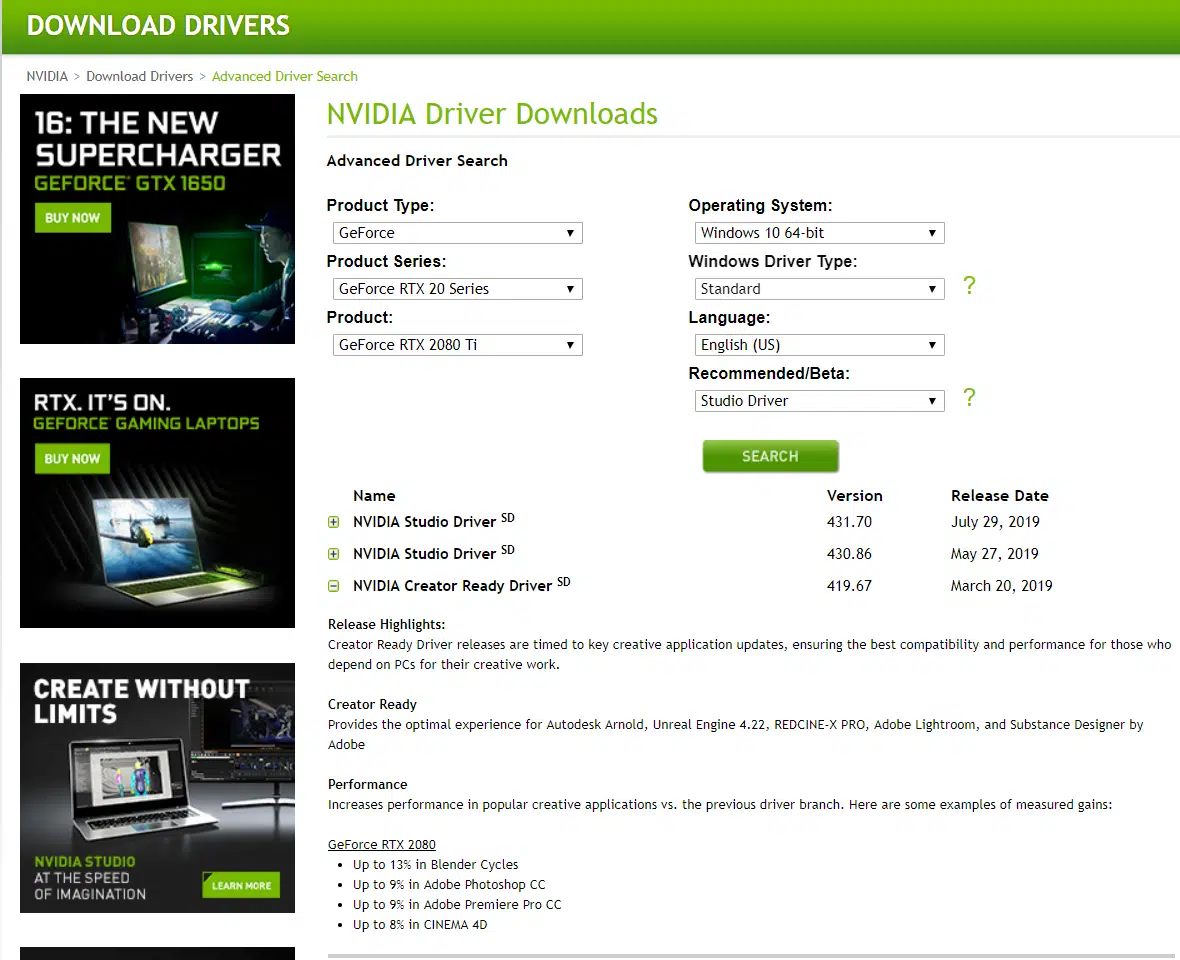Expand the 431.70 Studio Driver row
The height and width of the screenshot is (960, 1180).
pos(334,522)
